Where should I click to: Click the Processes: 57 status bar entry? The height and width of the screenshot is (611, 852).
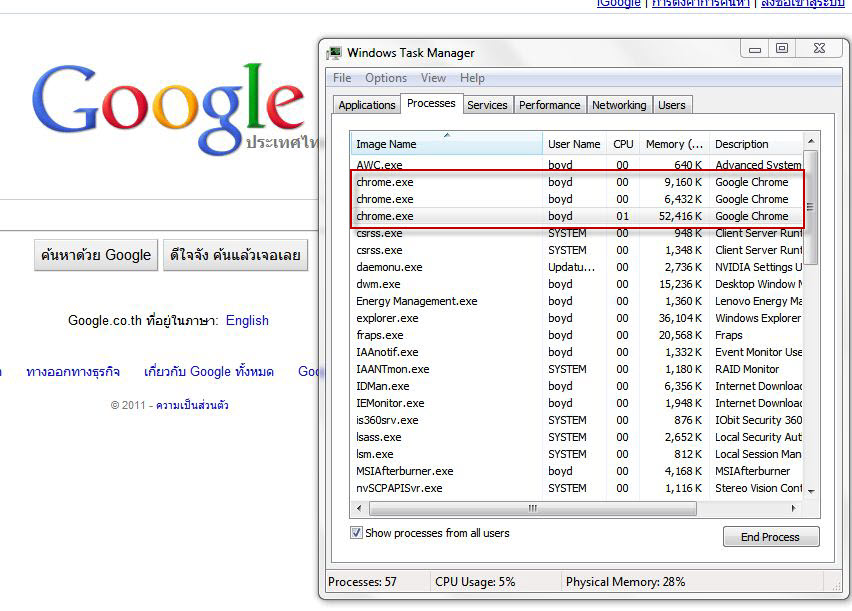362,582
